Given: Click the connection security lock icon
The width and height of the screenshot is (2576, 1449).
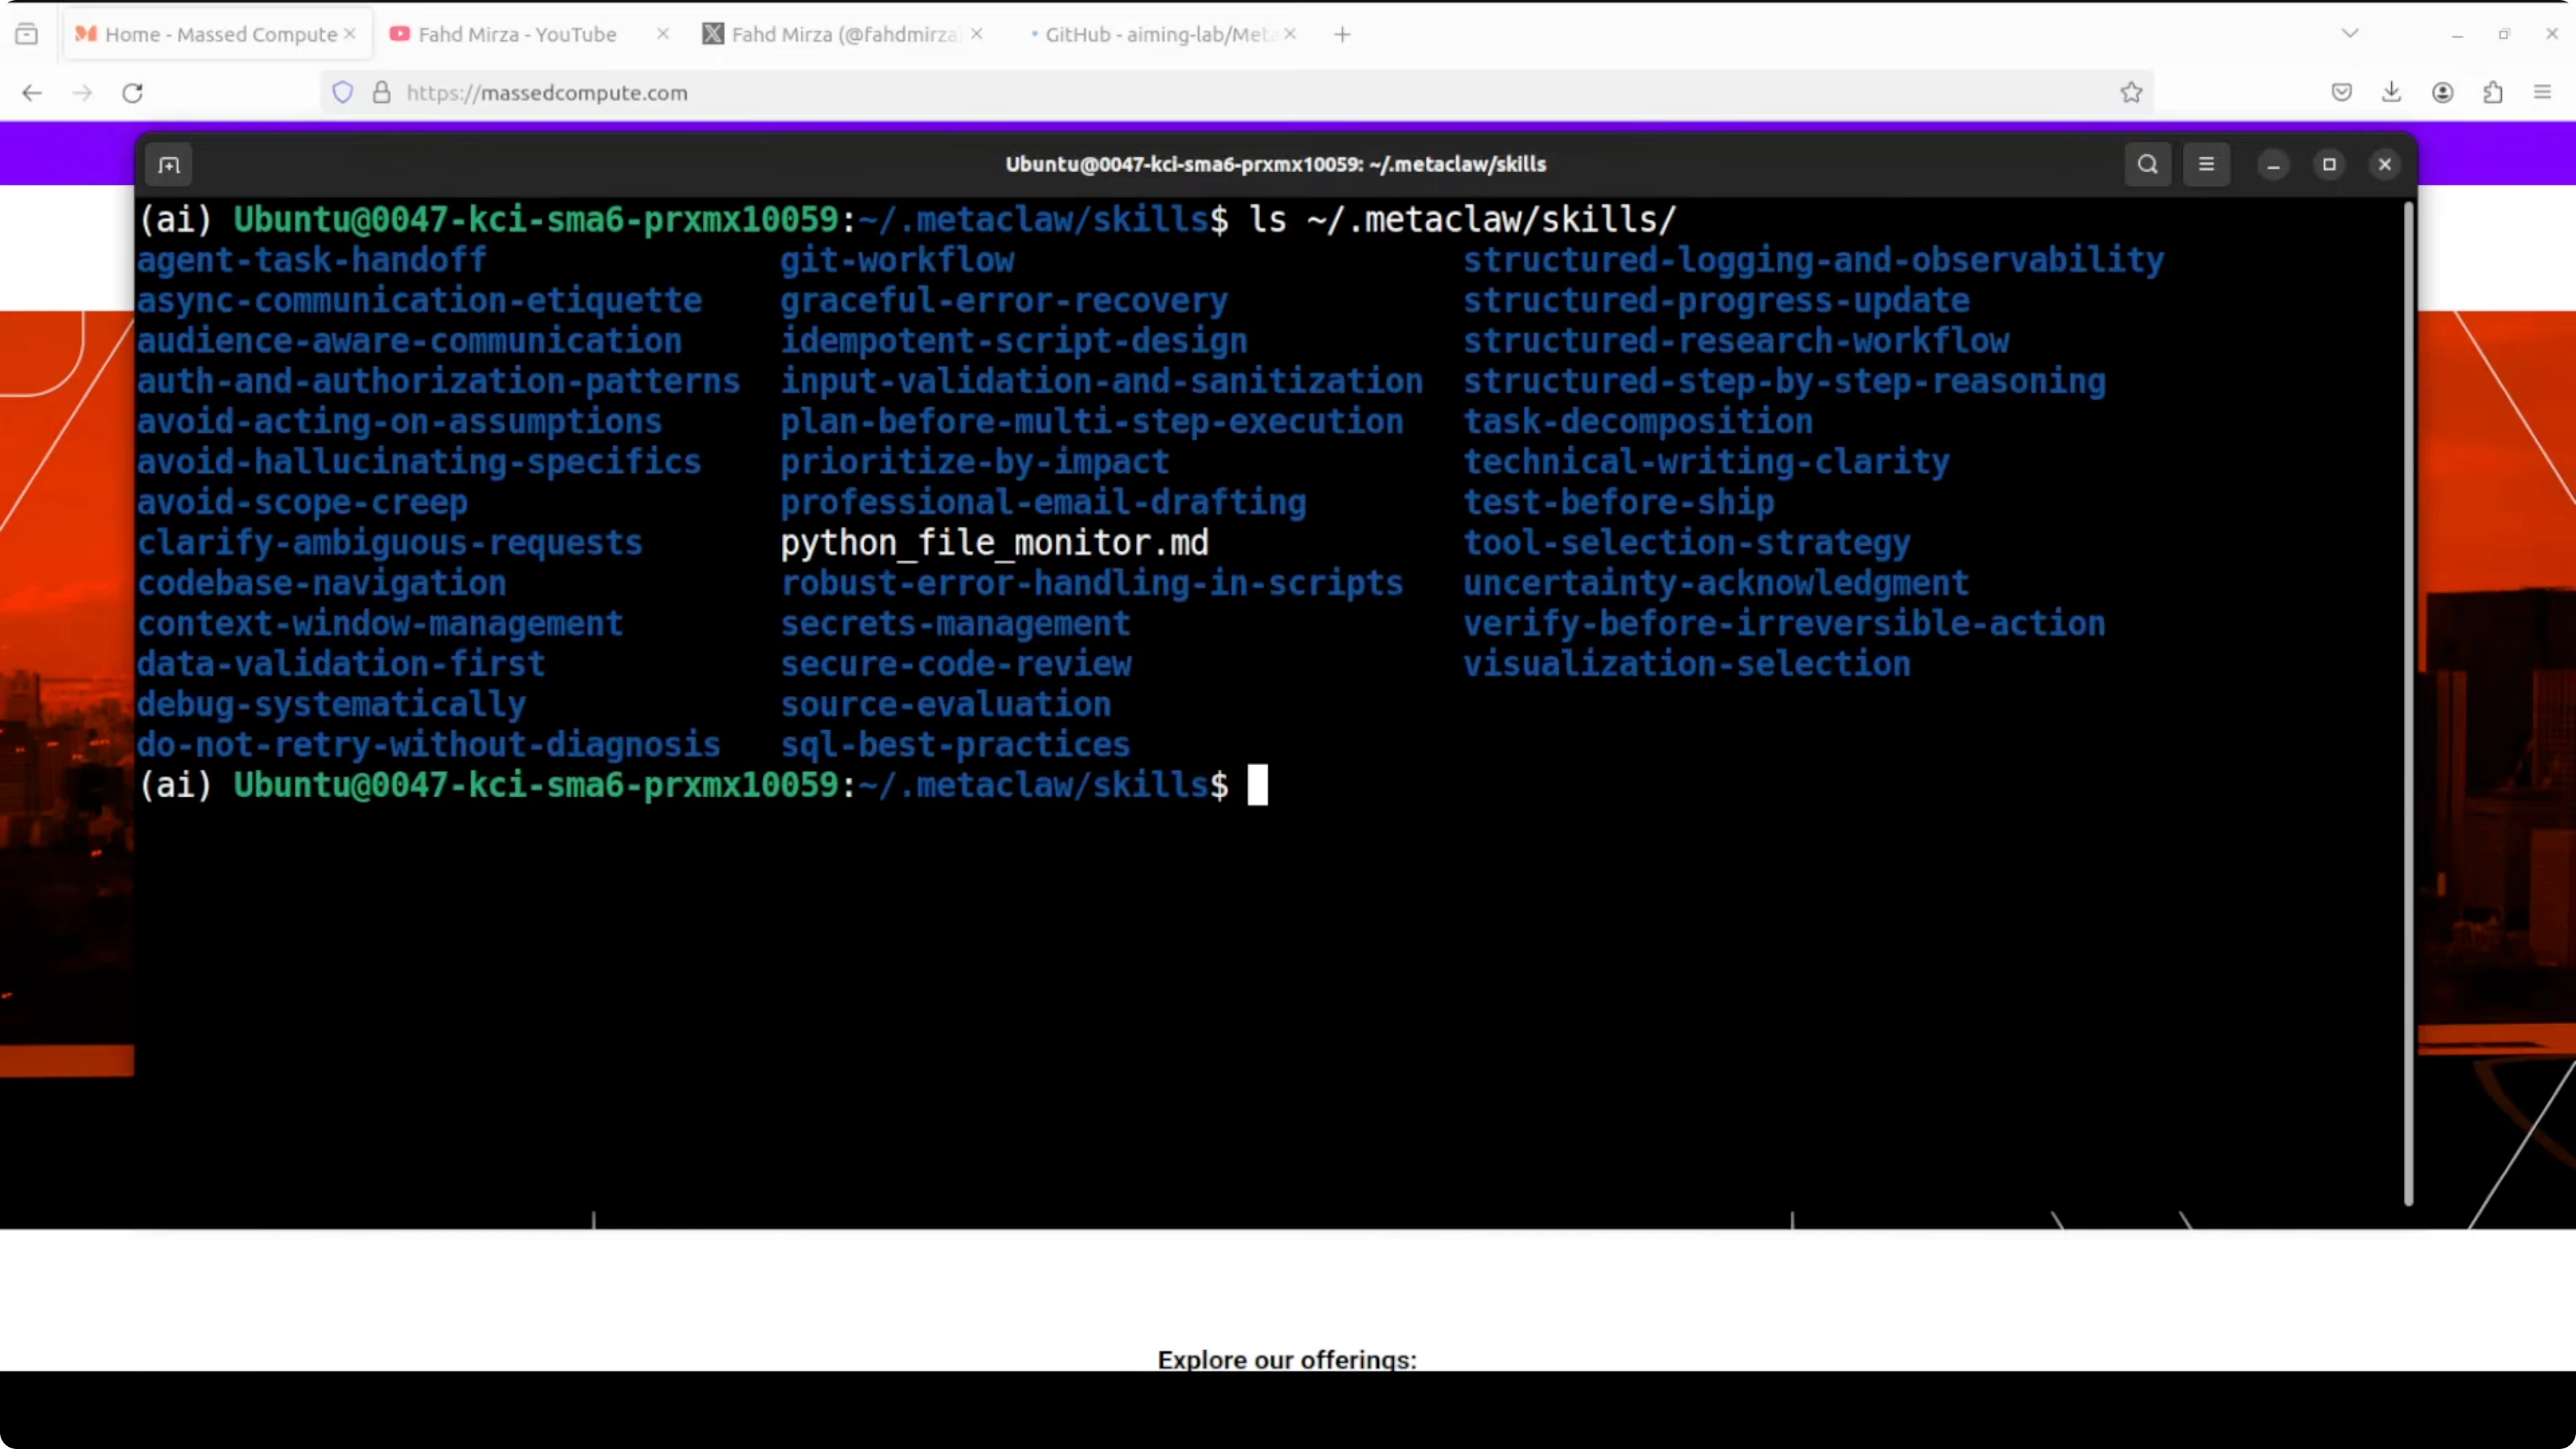Looking at the screenshot, I should coord(381,92).
